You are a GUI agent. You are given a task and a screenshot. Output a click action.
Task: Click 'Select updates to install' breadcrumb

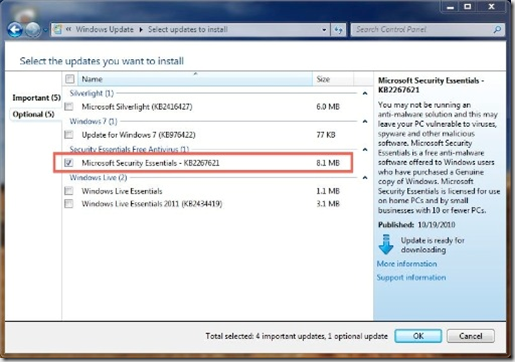point(188,29)
